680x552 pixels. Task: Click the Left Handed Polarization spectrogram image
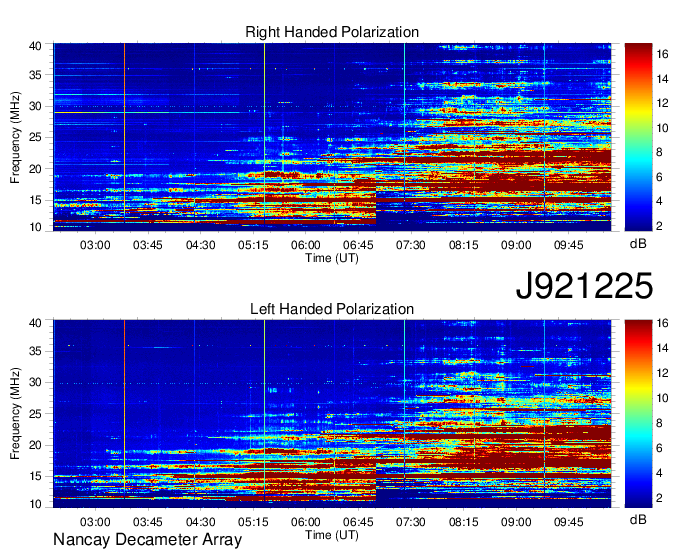click(x=332, y=414)
